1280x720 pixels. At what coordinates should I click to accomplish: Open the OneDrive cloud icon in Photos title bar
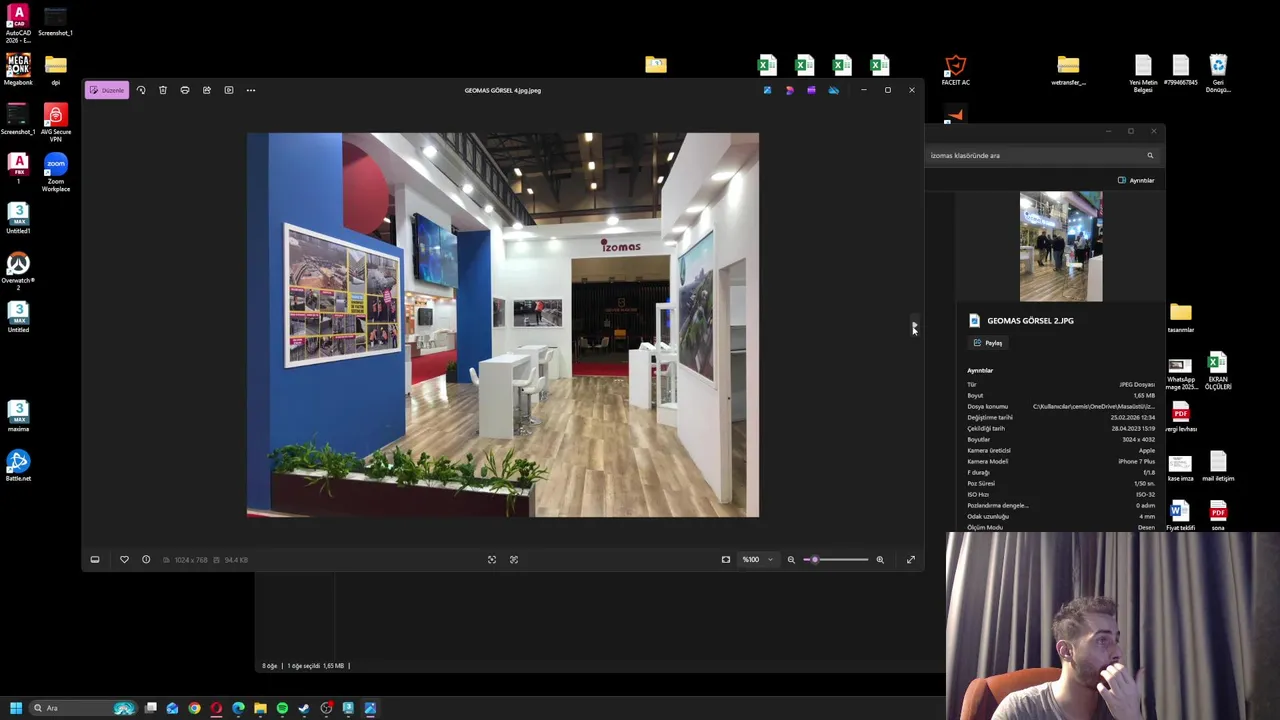833,90
